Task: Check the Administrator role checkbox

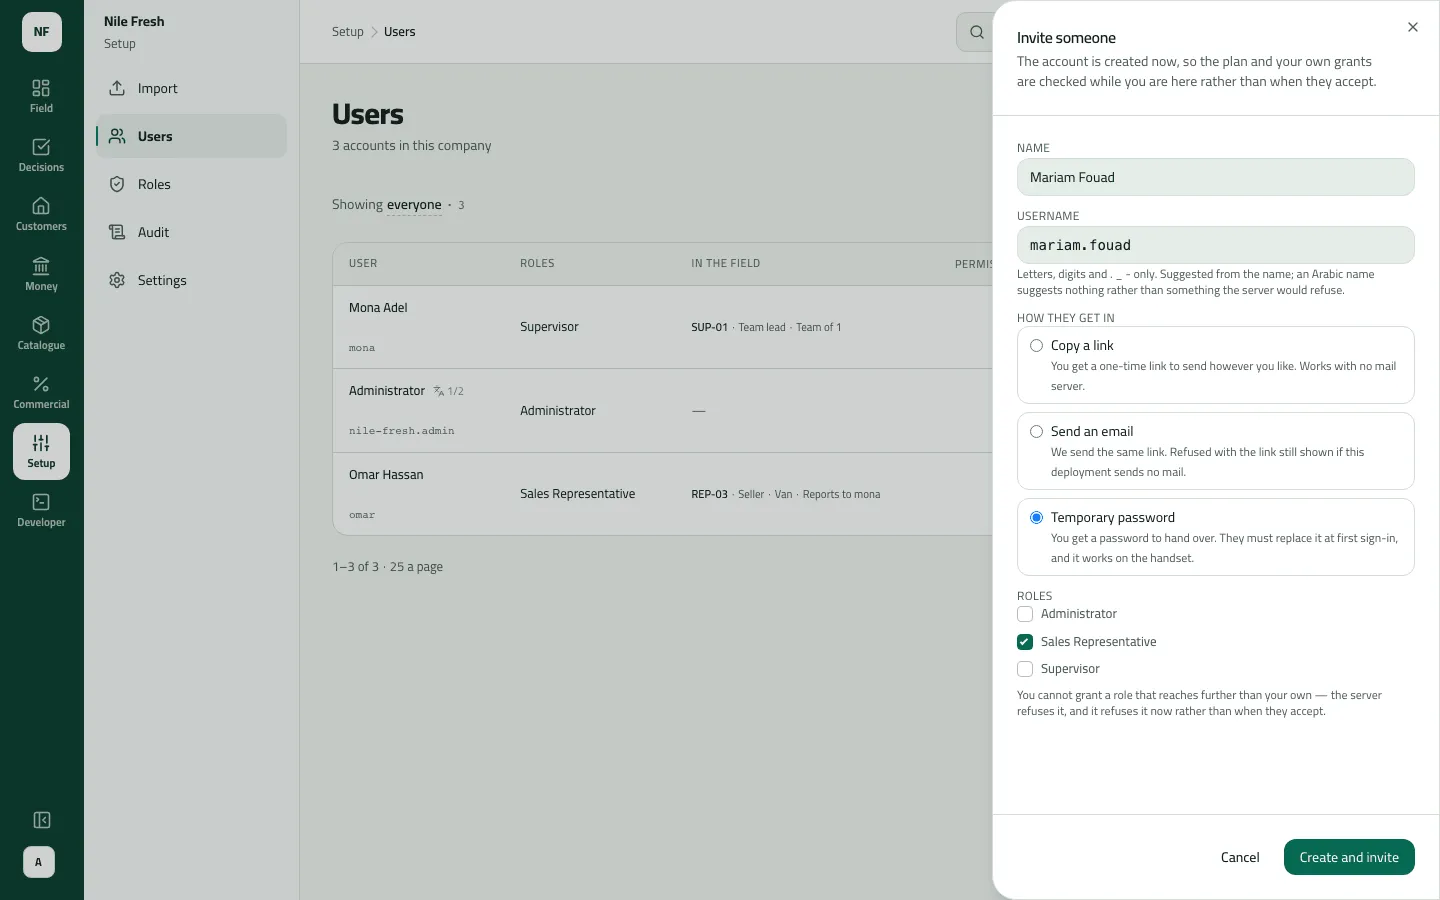Action: 1025,614
